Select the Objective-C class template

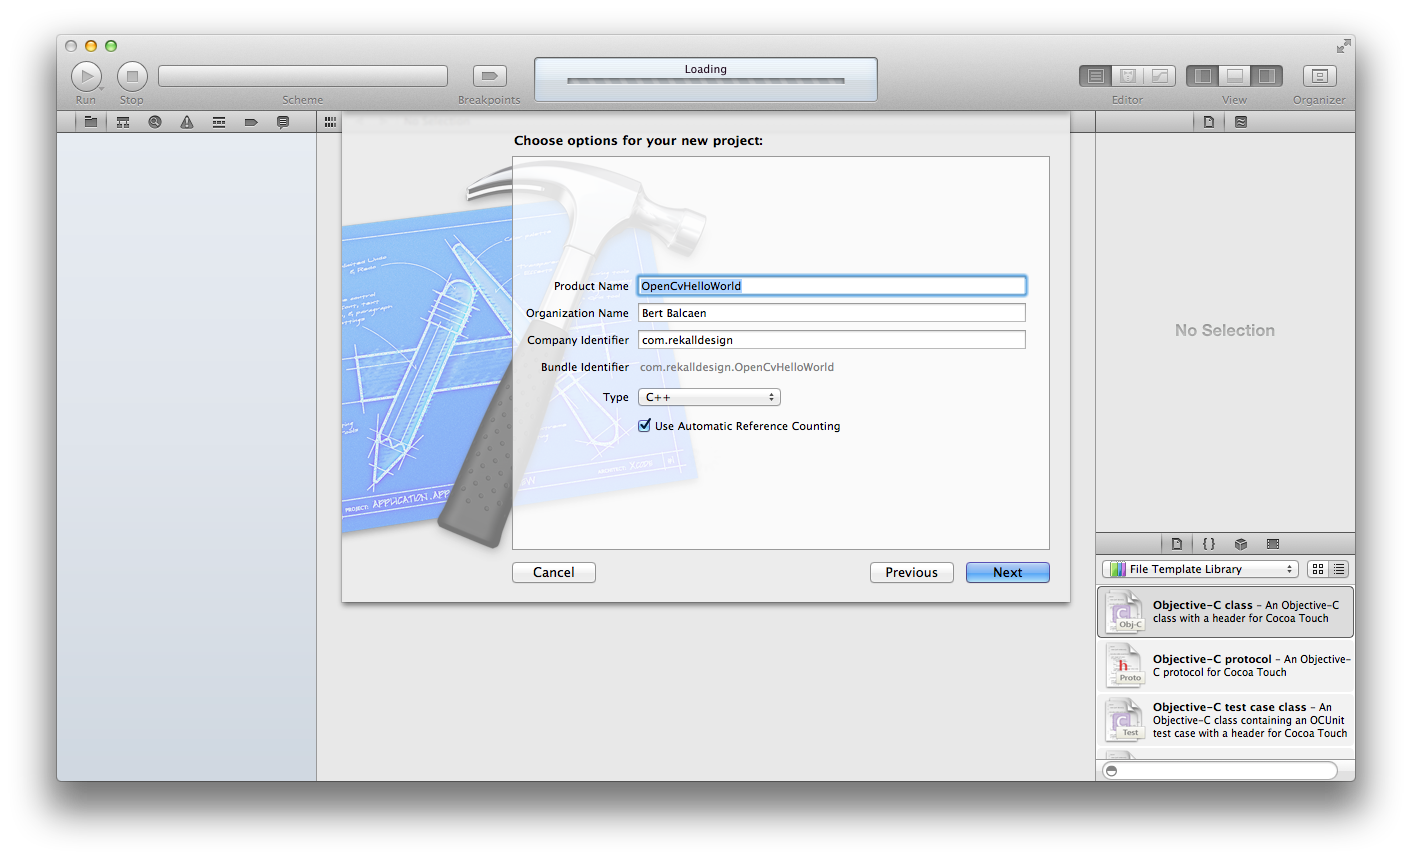(x=1225, y=612)
